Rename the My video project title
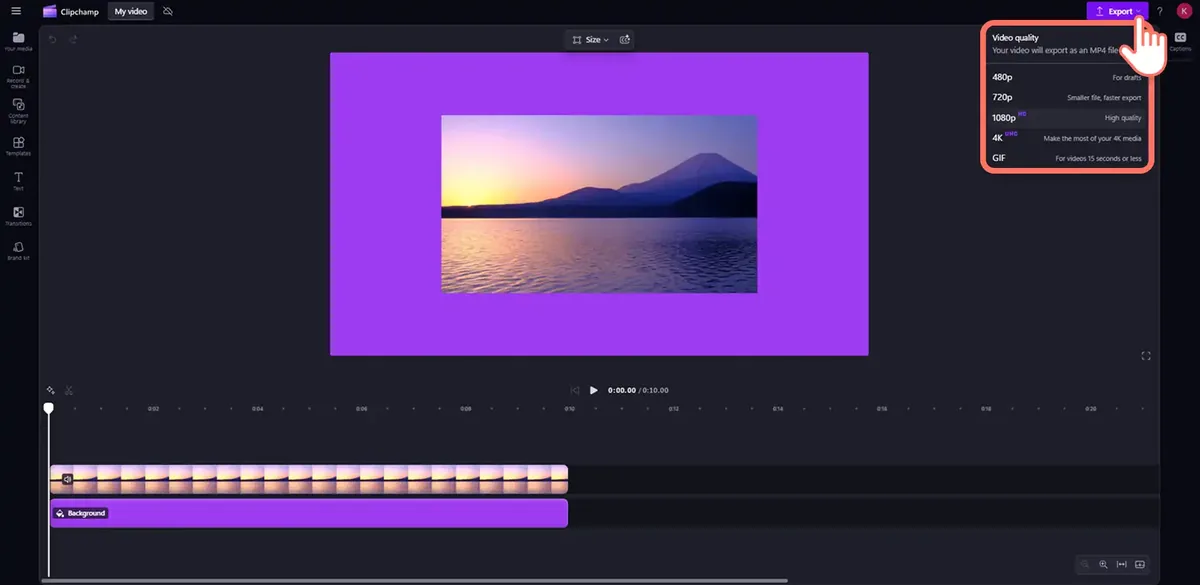1200x585 pixels. click(131, 11)
